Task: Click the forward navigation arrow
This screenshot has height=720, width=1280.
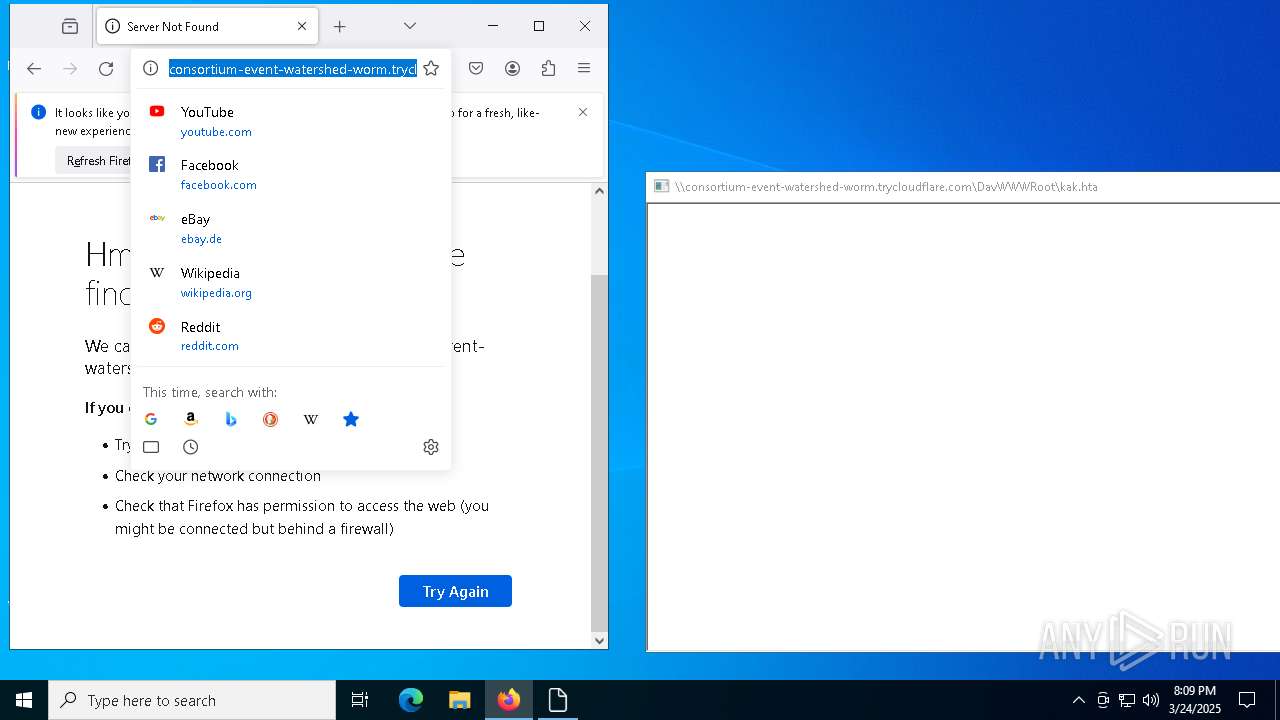Action: coord(70,68)
